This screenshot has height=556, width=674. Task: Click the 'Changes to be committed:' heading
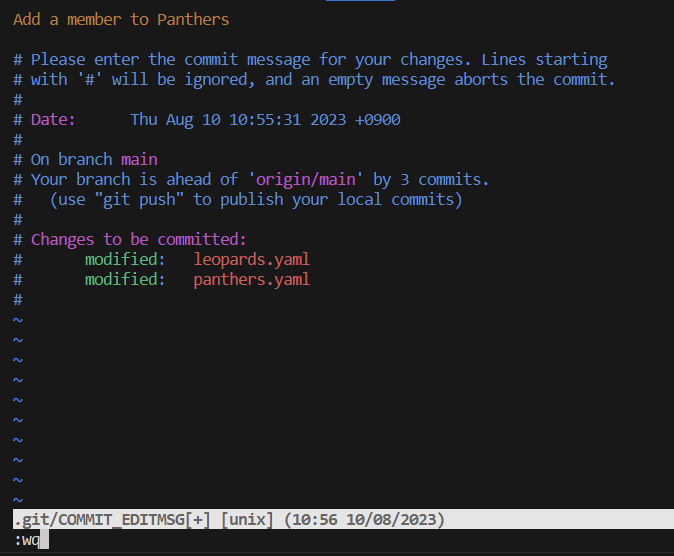point(138,240)
